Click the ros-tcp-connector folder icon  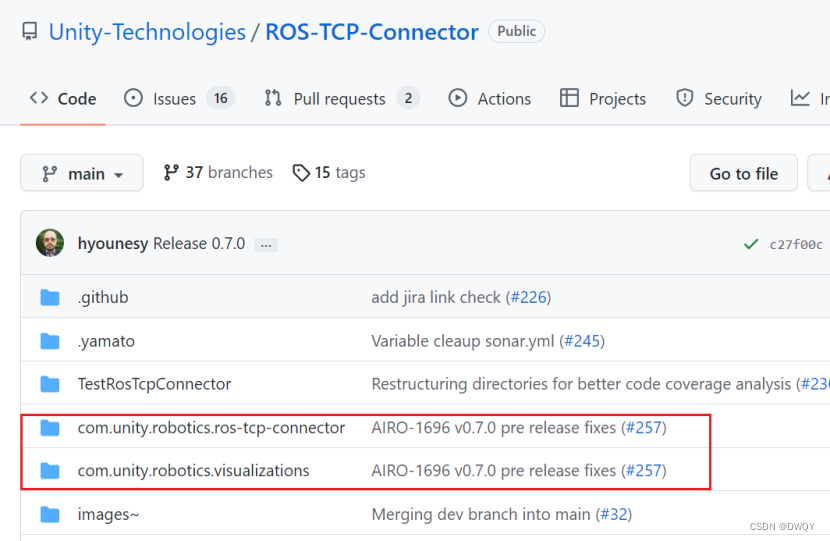[x=50, y=427]
